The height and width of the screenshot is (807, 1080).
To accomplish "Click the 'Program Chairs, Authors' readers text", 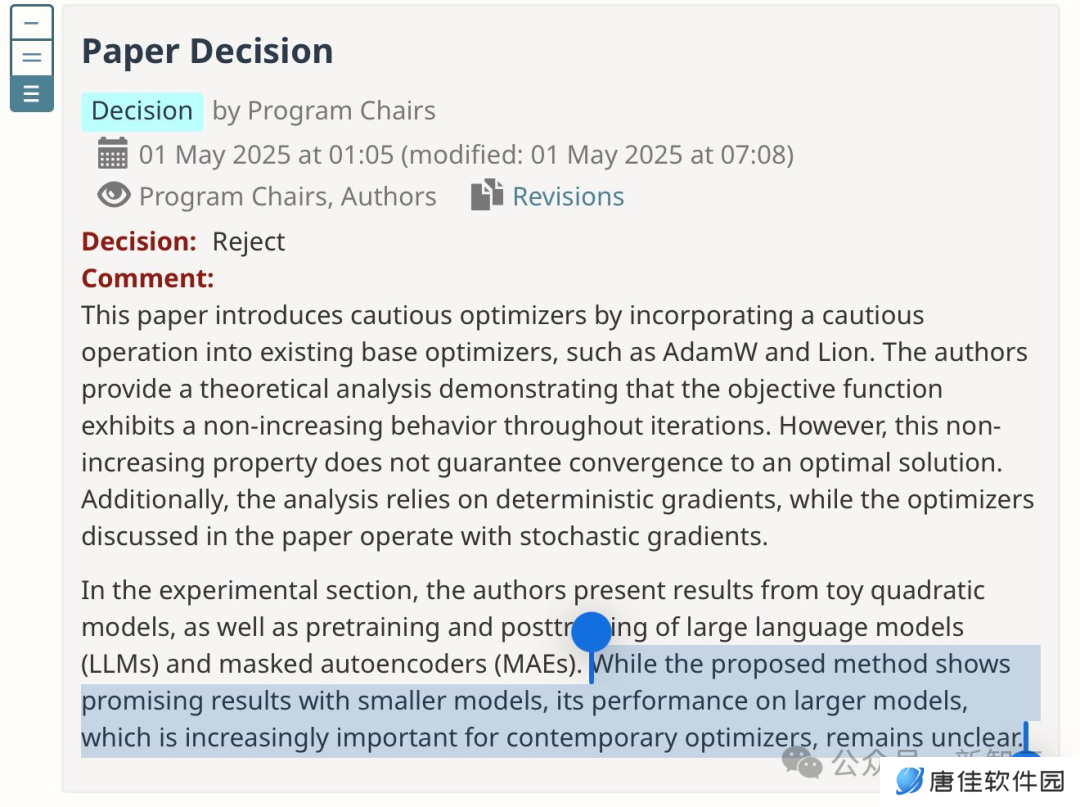I will pyautogui.click(x=288, y=197).
